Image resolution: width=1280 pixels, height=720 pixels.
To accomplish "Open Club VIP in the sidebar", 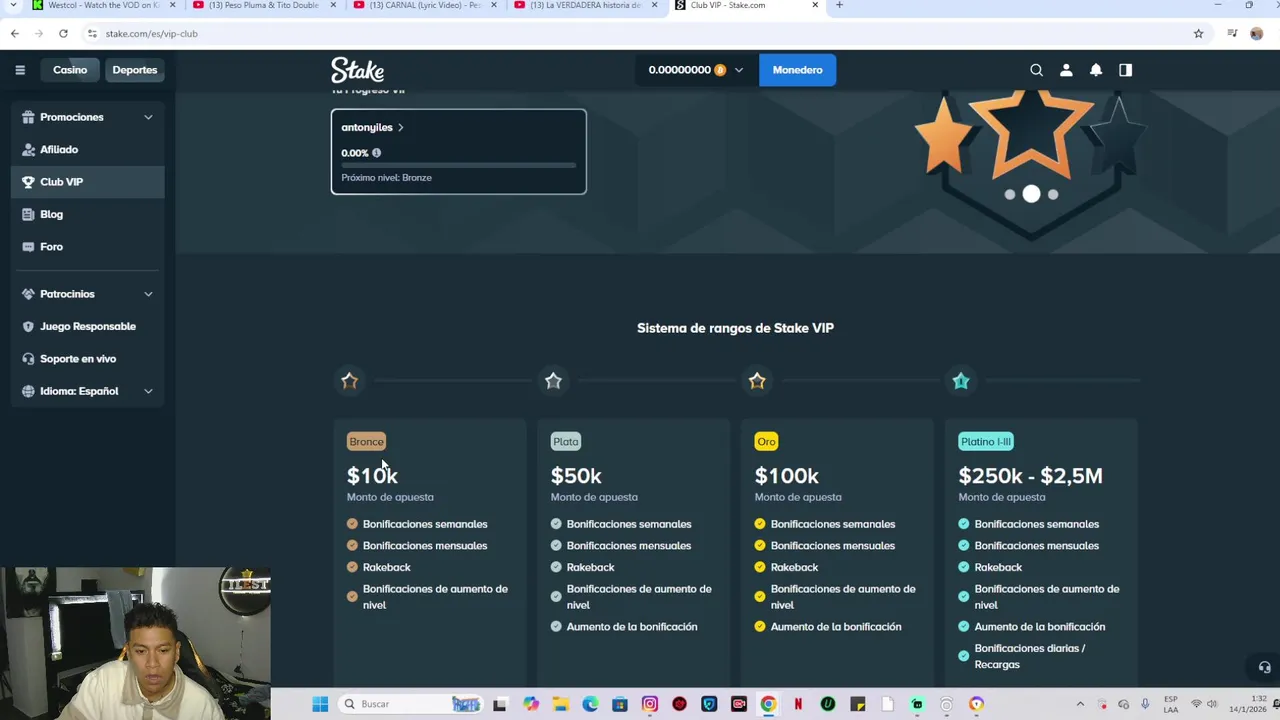I will coord(88,182).
